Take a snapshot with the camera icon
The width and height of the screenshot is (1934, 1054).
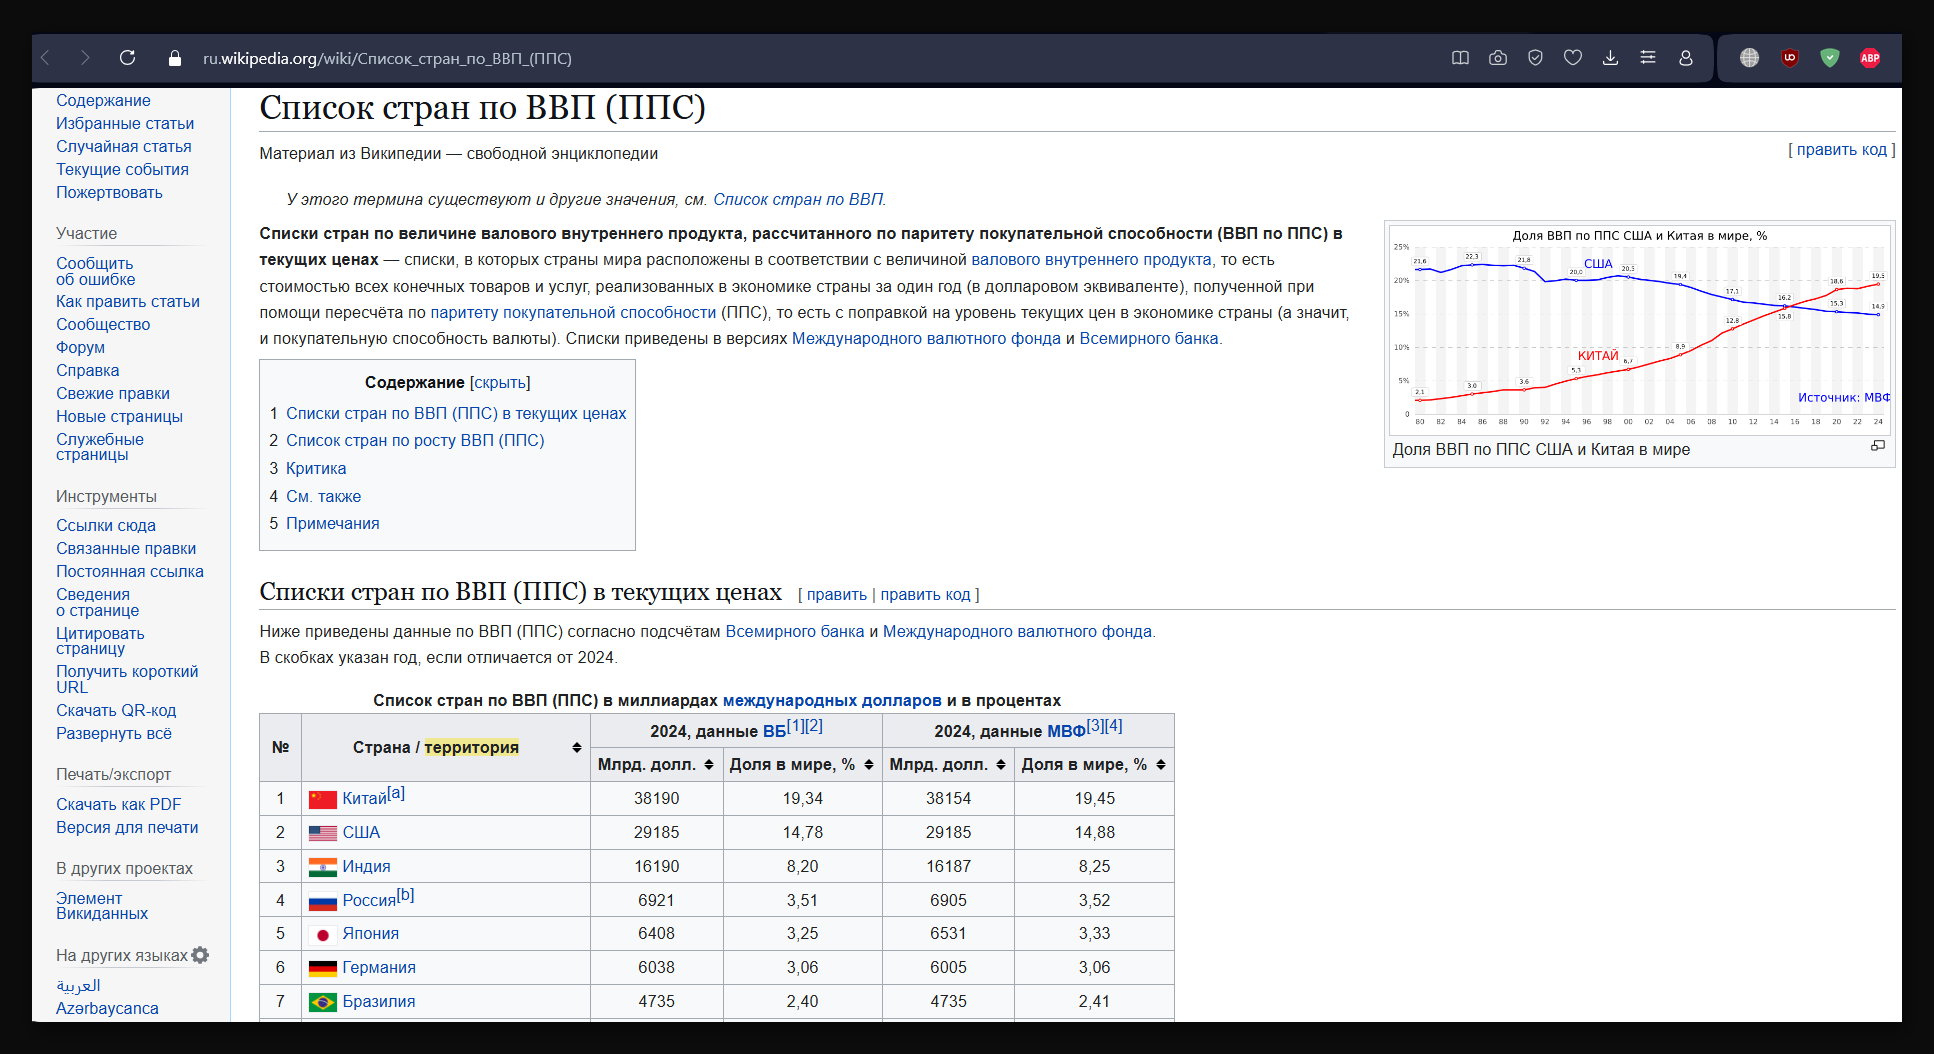[1497, 58]
